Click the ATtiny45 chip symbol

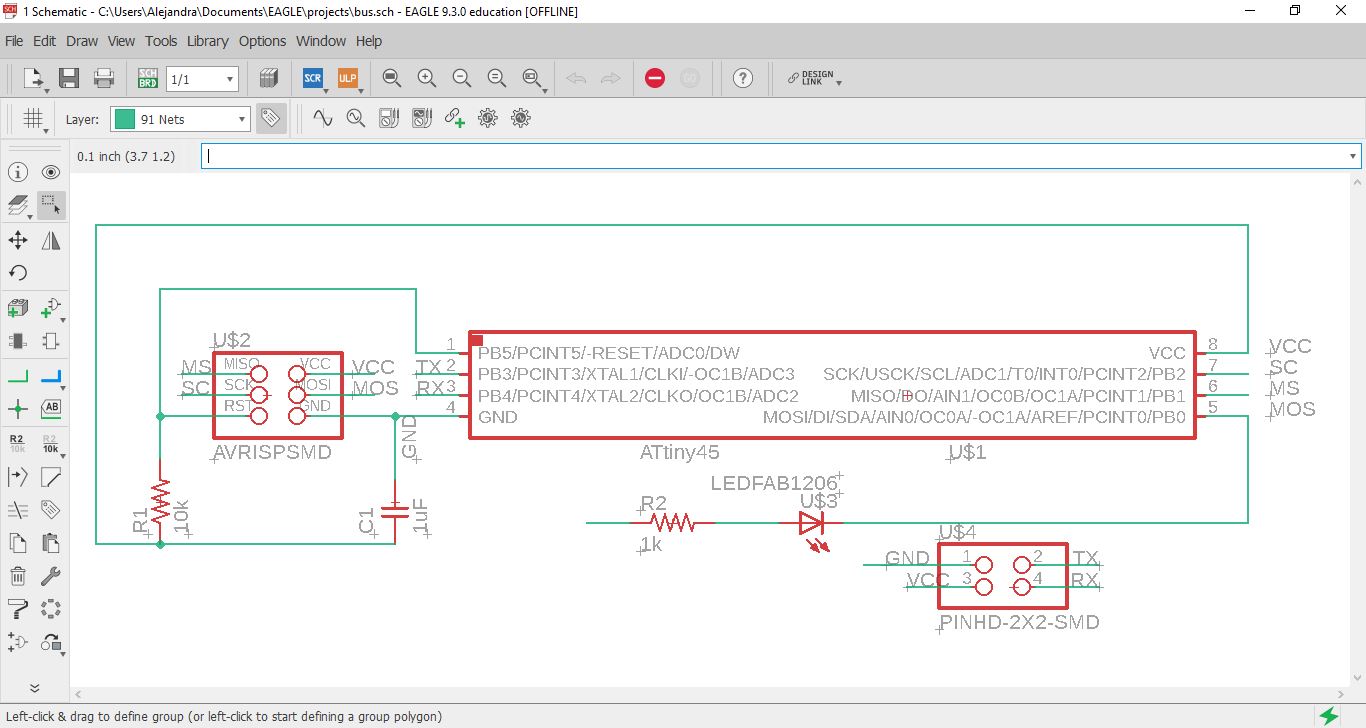(832, 385)
